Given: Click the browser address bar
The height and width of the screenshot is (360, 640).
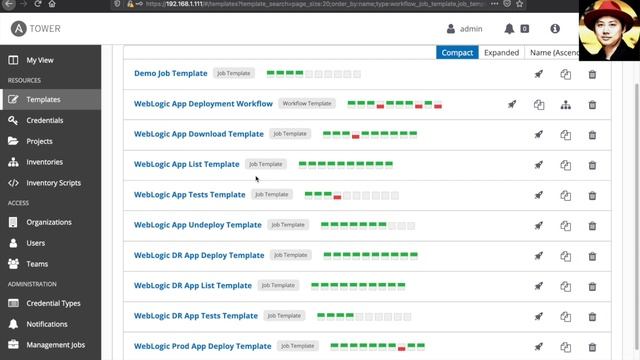Looking at the screenshot, I should (314, 4).
